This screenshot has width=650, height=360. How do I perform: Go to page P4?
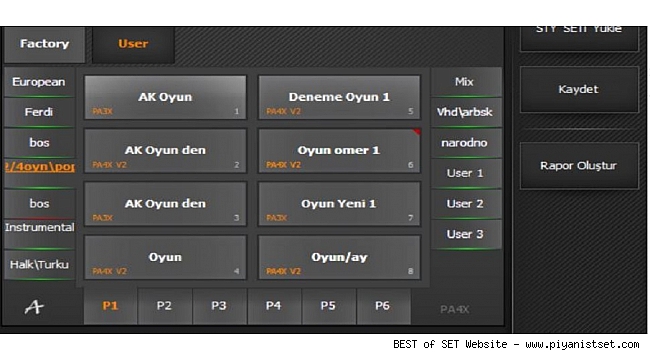pyautogui.click(x=274, y=306)
